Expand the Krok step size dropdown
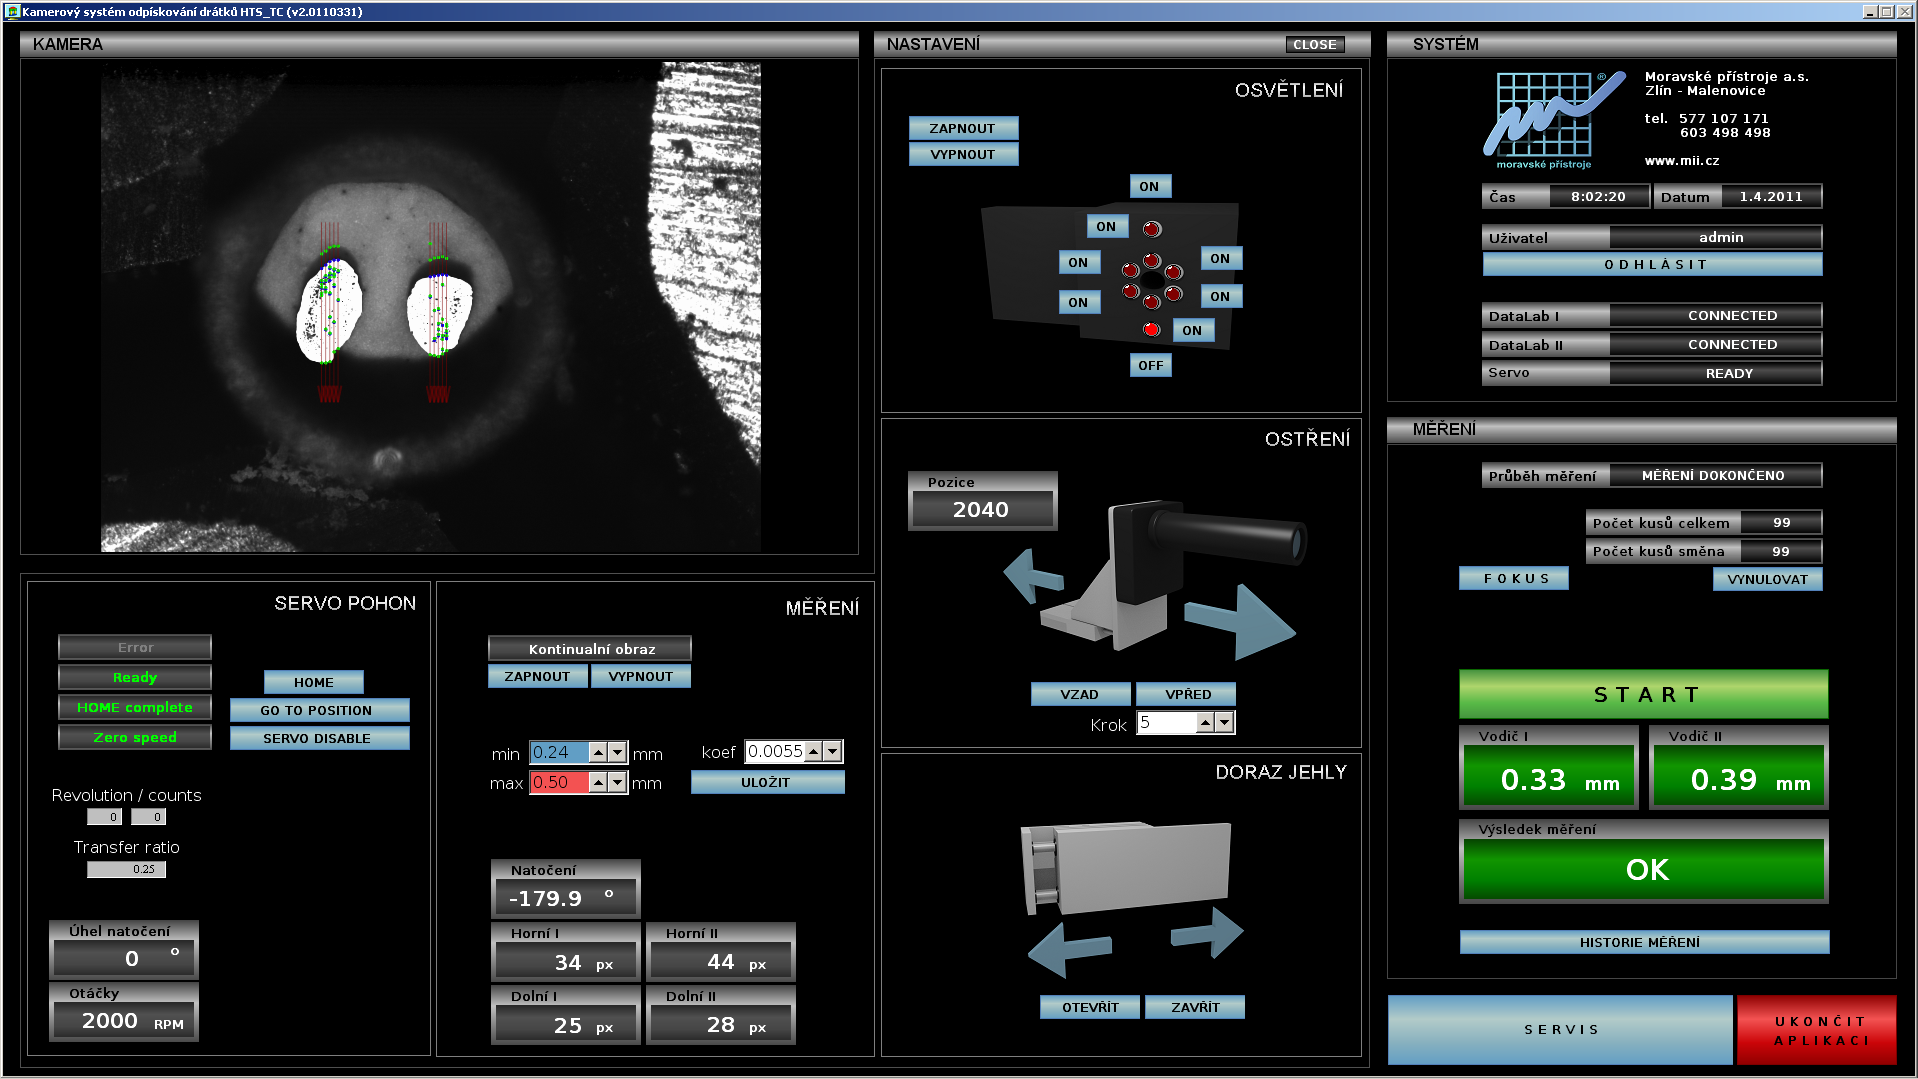Image resolution: width=1918 pixels, height=1079 pixels. (x=1224, y=722)
